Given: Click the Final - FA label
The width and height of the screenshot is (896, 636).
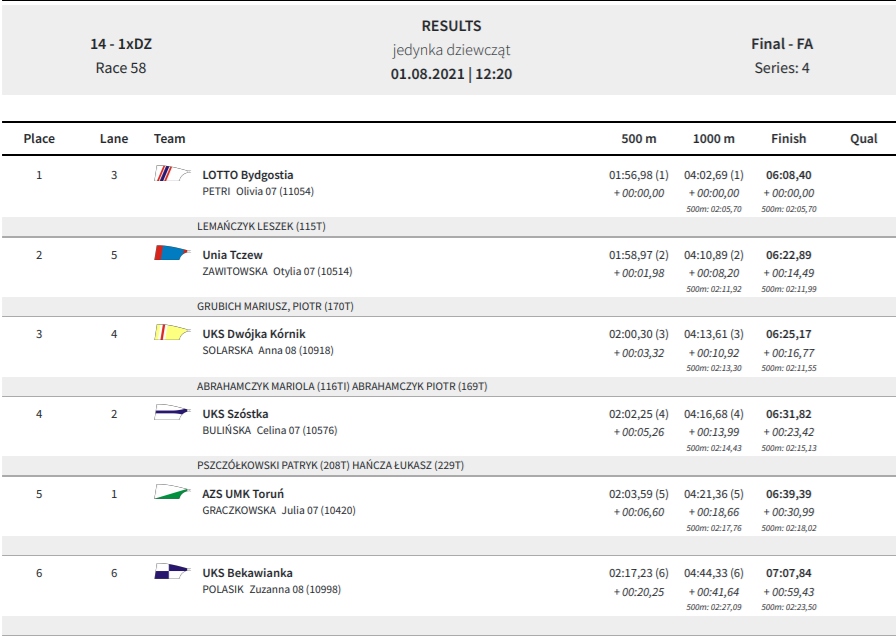Looking at the screenshot, I should [782, 44].
